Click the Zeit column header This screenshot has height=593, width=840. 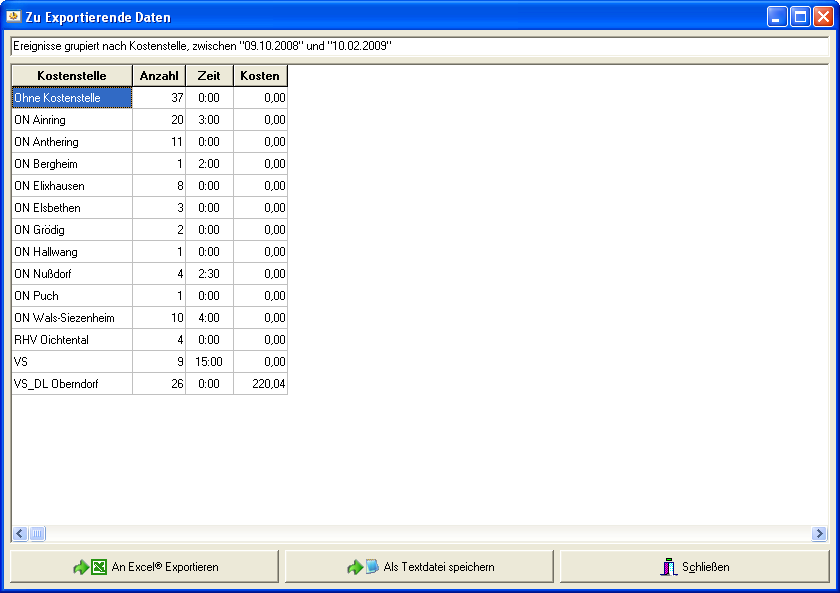tap(209, 76)
